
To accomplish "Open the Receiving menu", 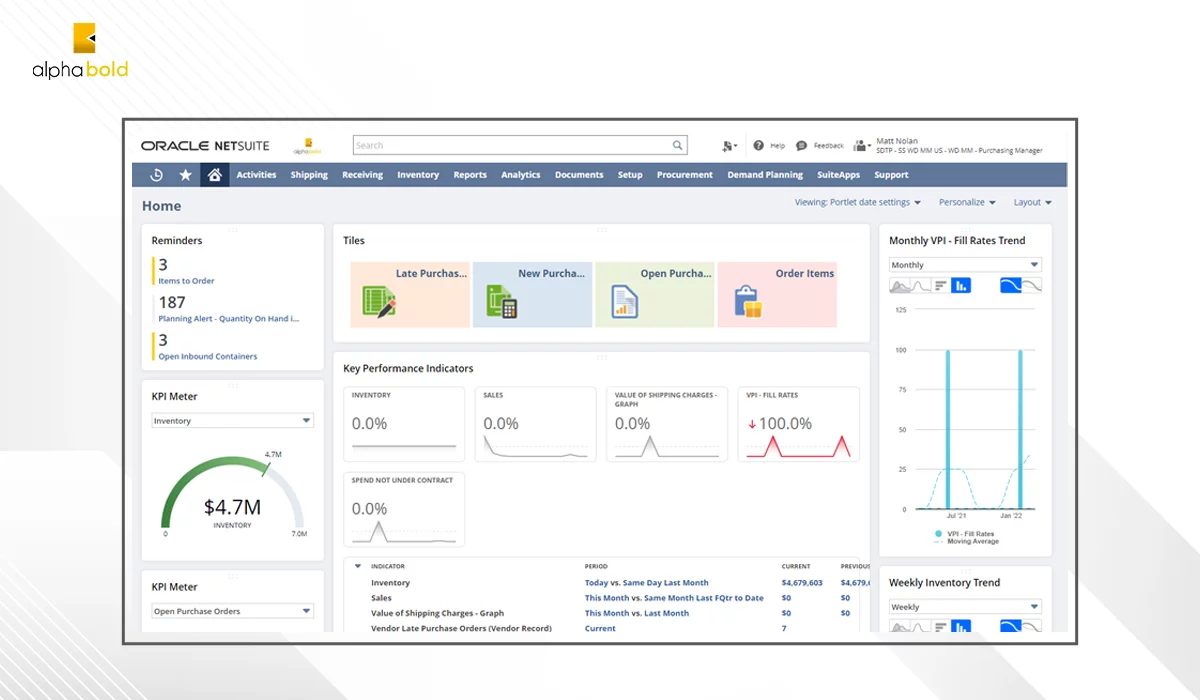I will [362, 175].
